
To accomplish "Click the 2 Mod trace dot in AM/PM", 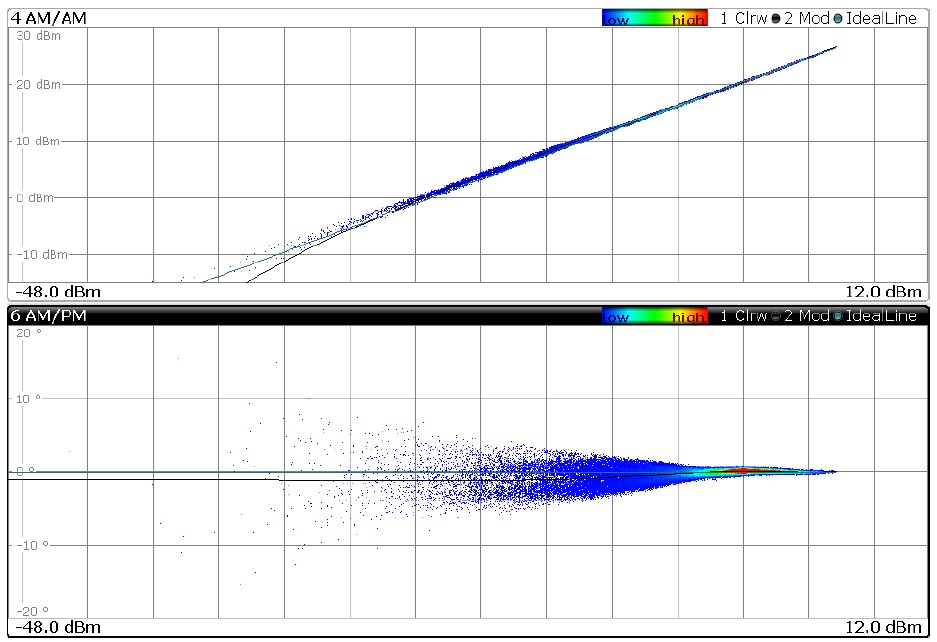I will pos(776,316).
